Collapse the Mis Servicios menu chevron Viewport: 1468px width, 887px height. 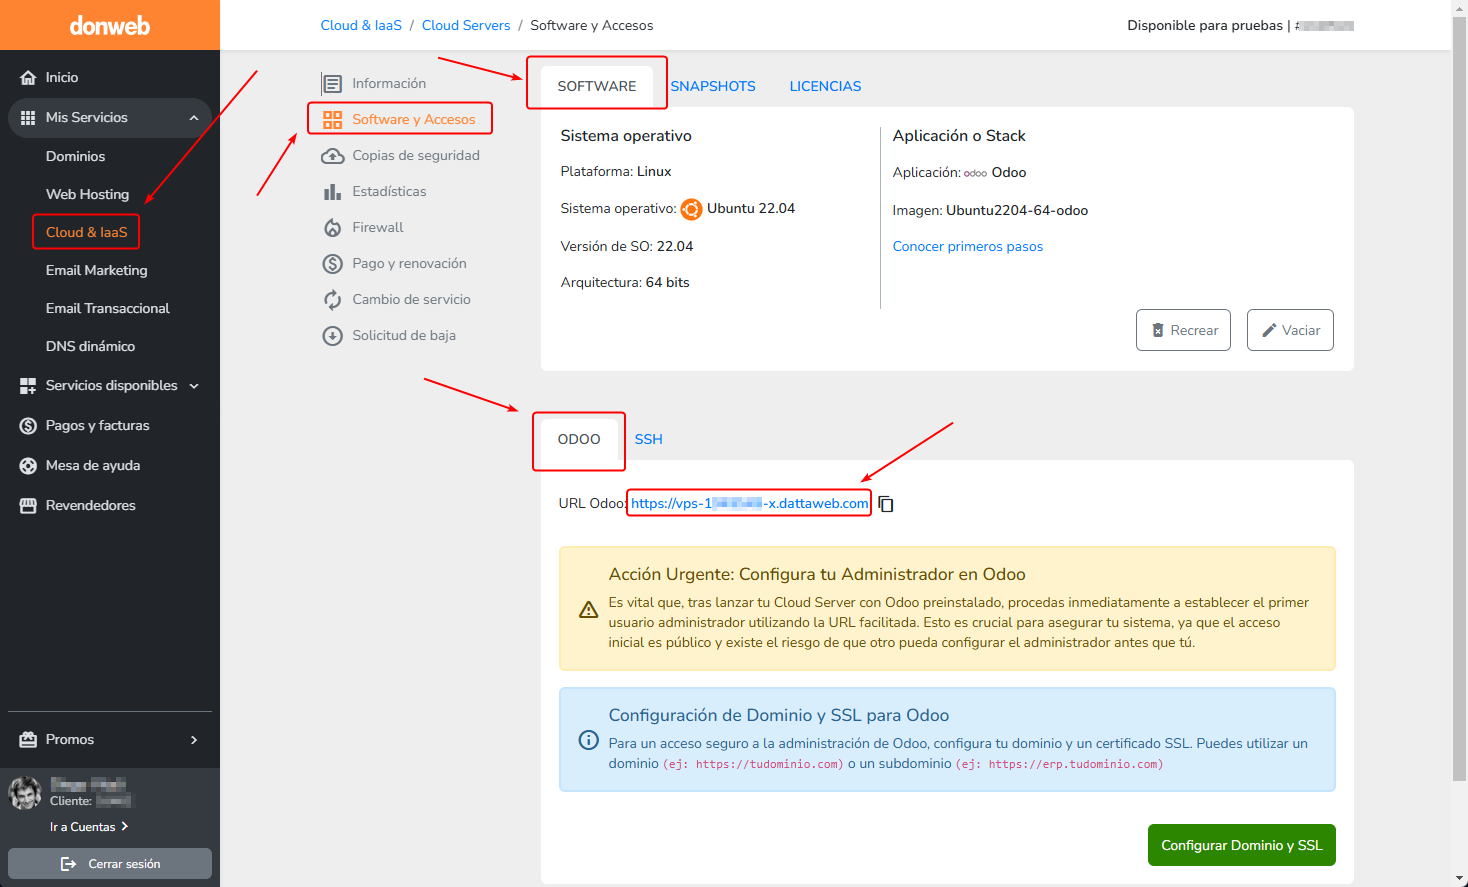(194, 118)
